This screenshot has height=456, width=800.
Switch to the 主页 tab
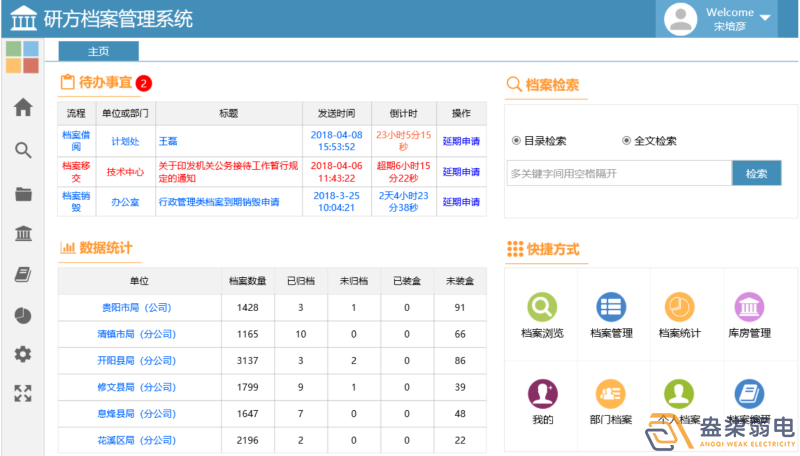pyautogui.click(x=98, y=52)
